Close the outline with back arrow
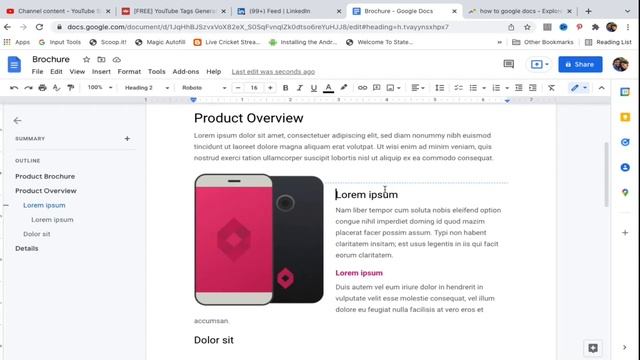 click(17, 120)
